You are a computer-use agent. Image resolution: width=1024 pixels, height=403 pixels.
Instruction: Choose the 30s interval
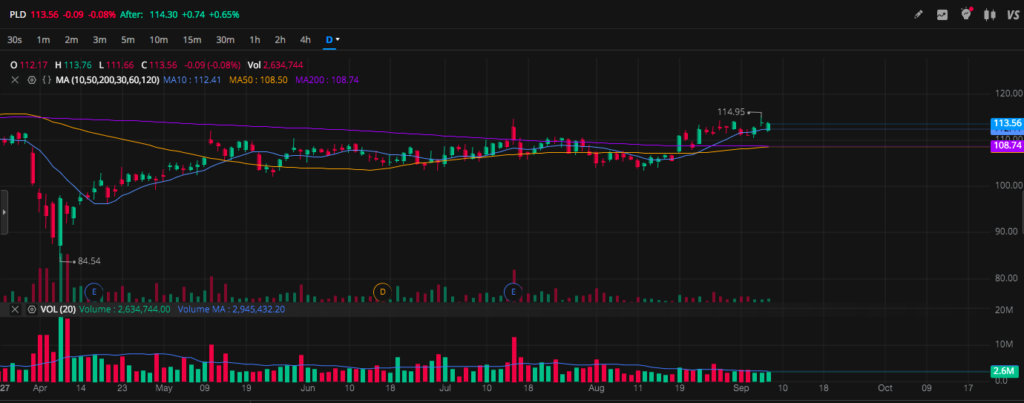(x=14, y=39)
